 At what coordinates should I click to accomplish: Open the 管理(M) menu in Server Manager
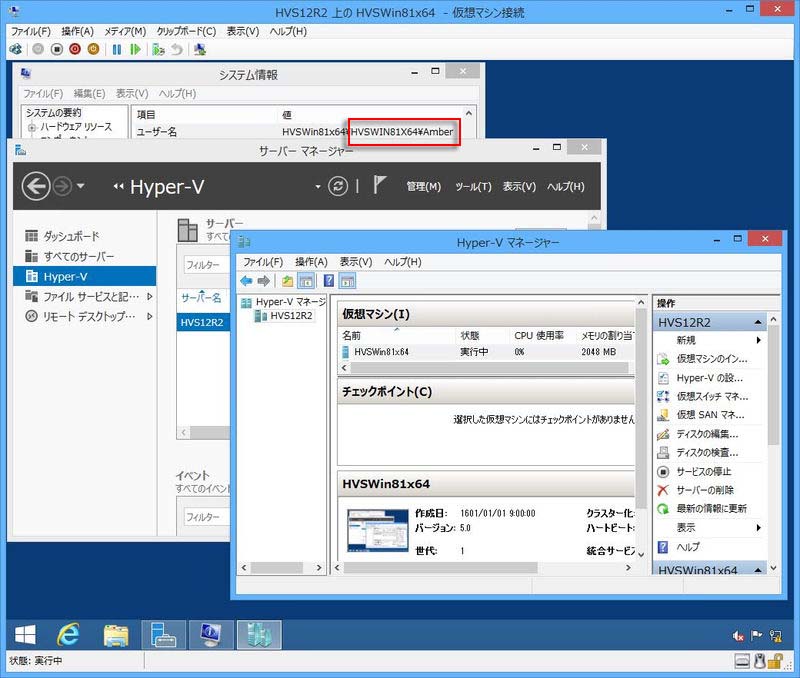[423, 187]
